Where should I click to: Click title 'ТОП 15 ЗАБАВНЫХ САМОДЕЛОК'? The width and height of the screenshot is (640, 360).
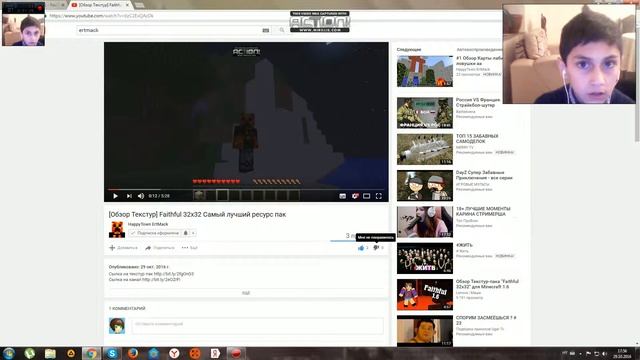click(x=477, y=139)
